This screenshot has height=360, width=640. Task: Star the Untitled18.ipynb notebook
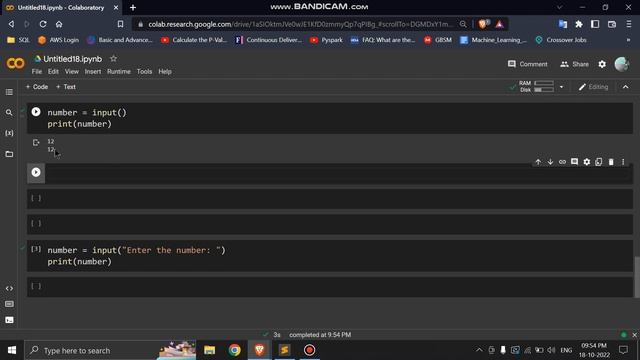[113, 59]
